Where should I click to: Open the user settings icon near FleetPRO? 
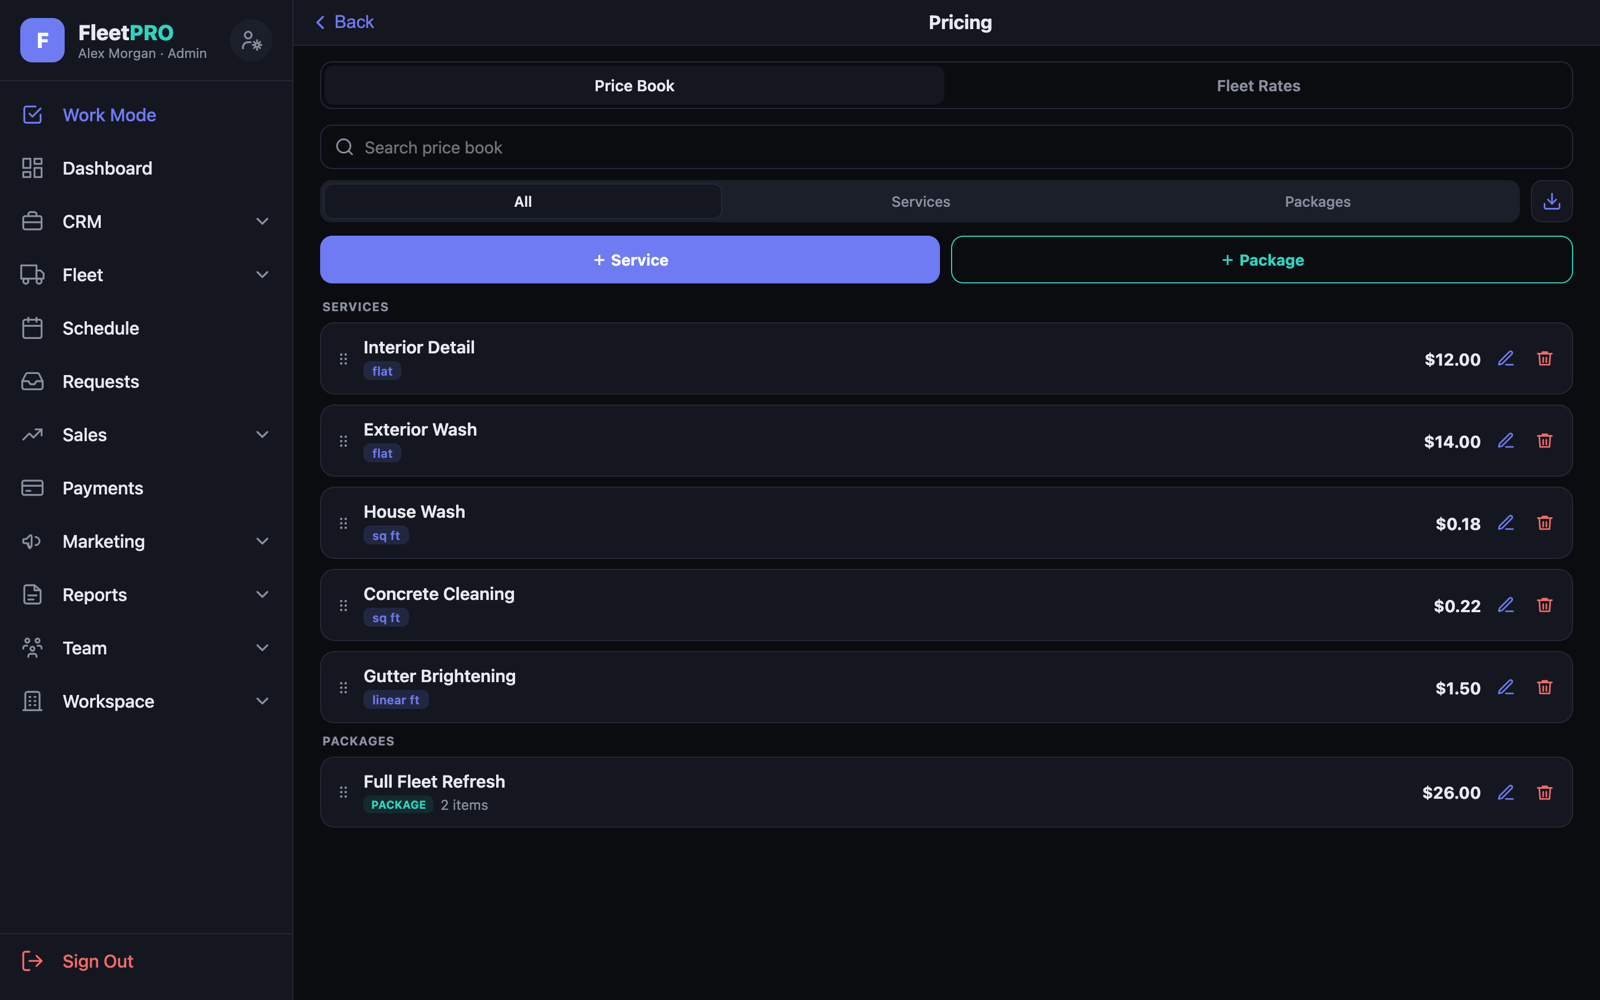251,41
